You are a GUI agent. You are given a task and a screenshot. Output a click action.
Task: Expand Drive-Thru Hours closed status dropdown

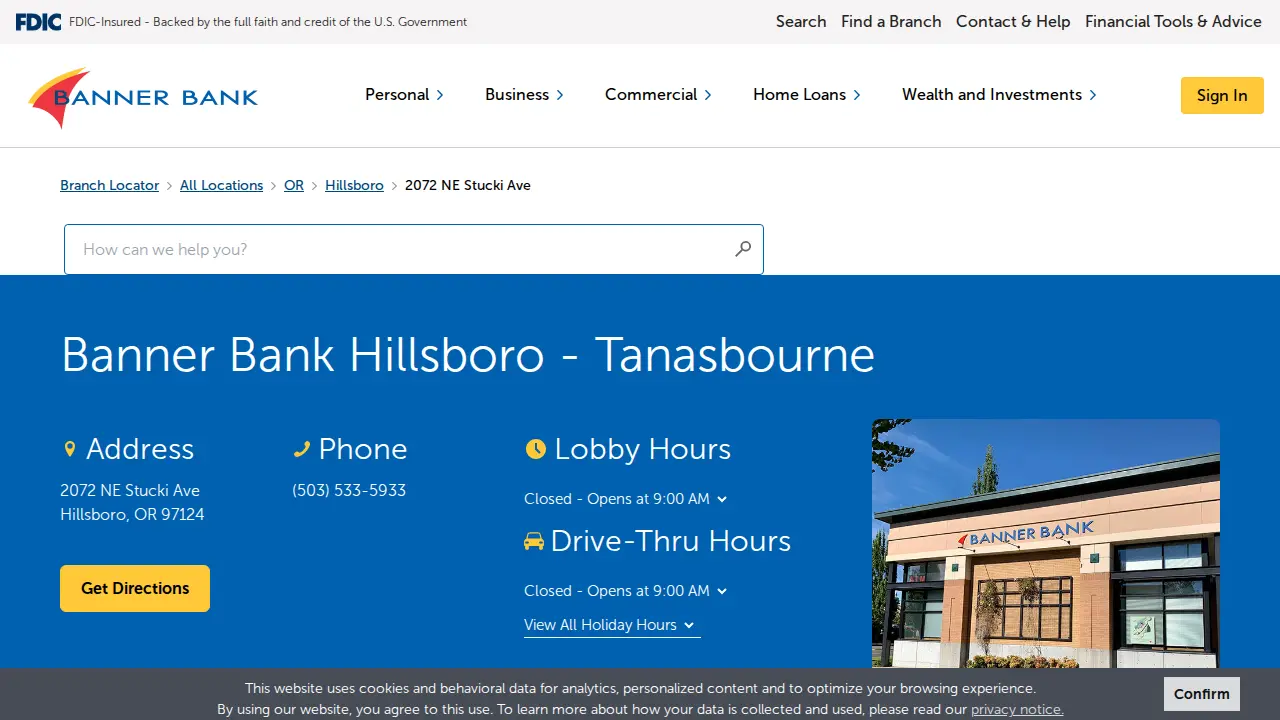point(626,591)
